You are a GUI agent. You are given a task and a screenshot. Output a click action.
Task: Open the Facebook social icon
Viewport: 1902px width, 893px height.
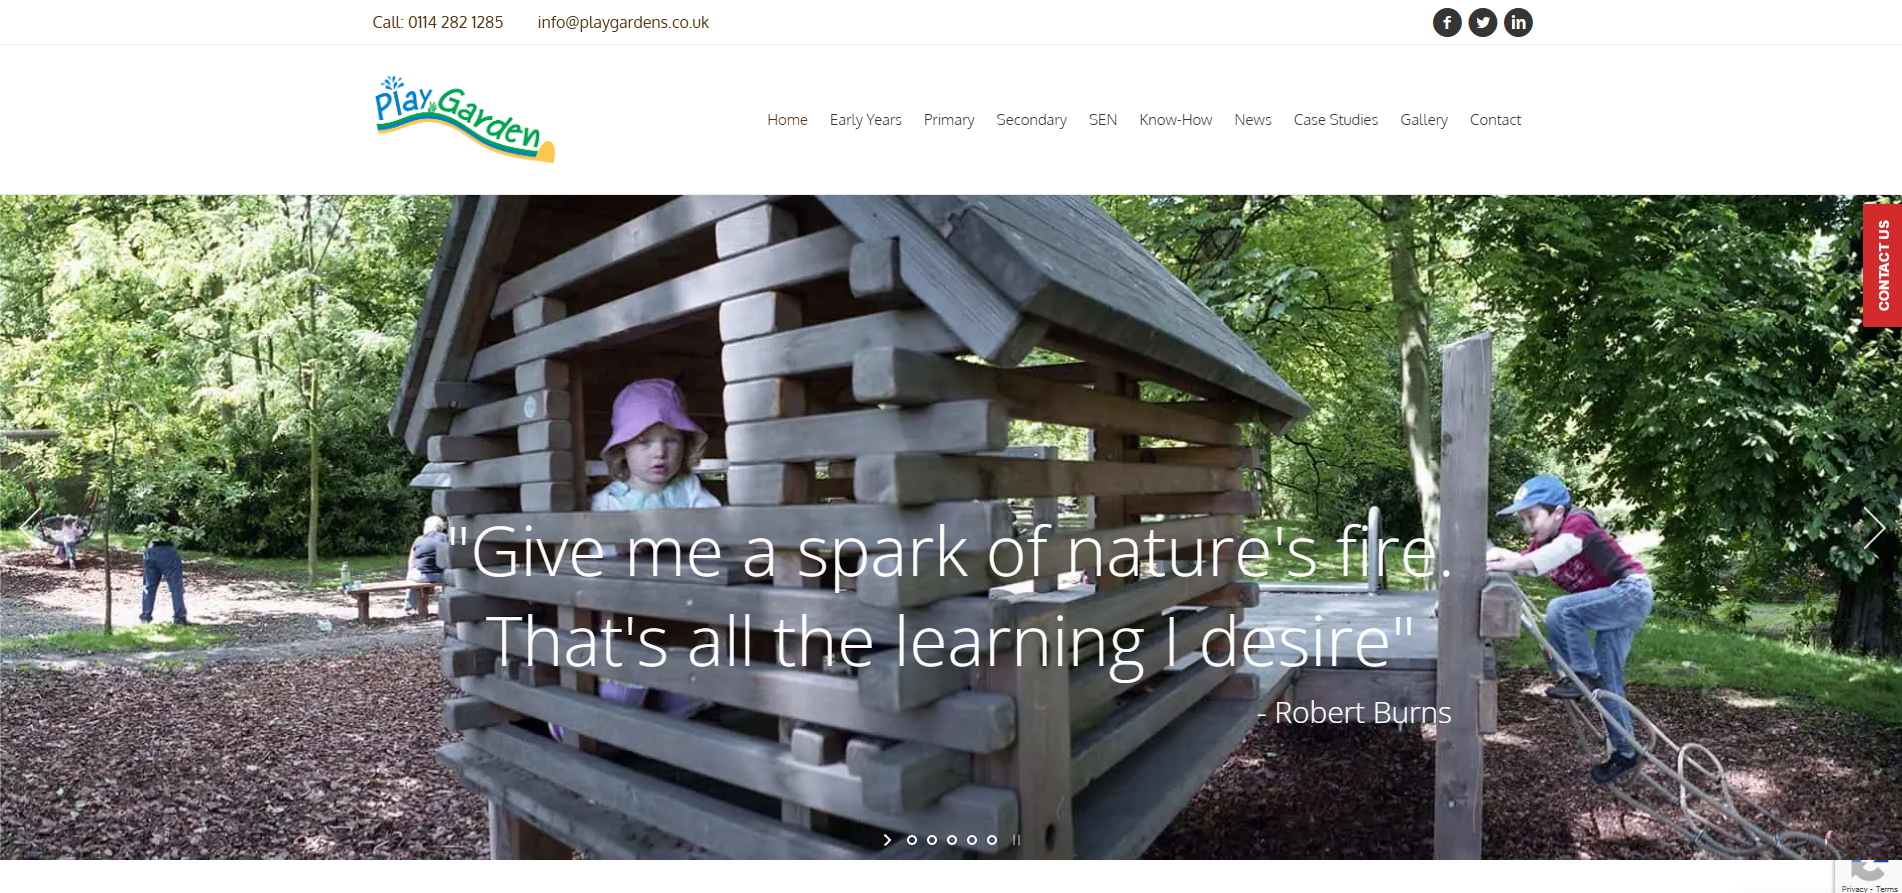(x=1447, y=22)
